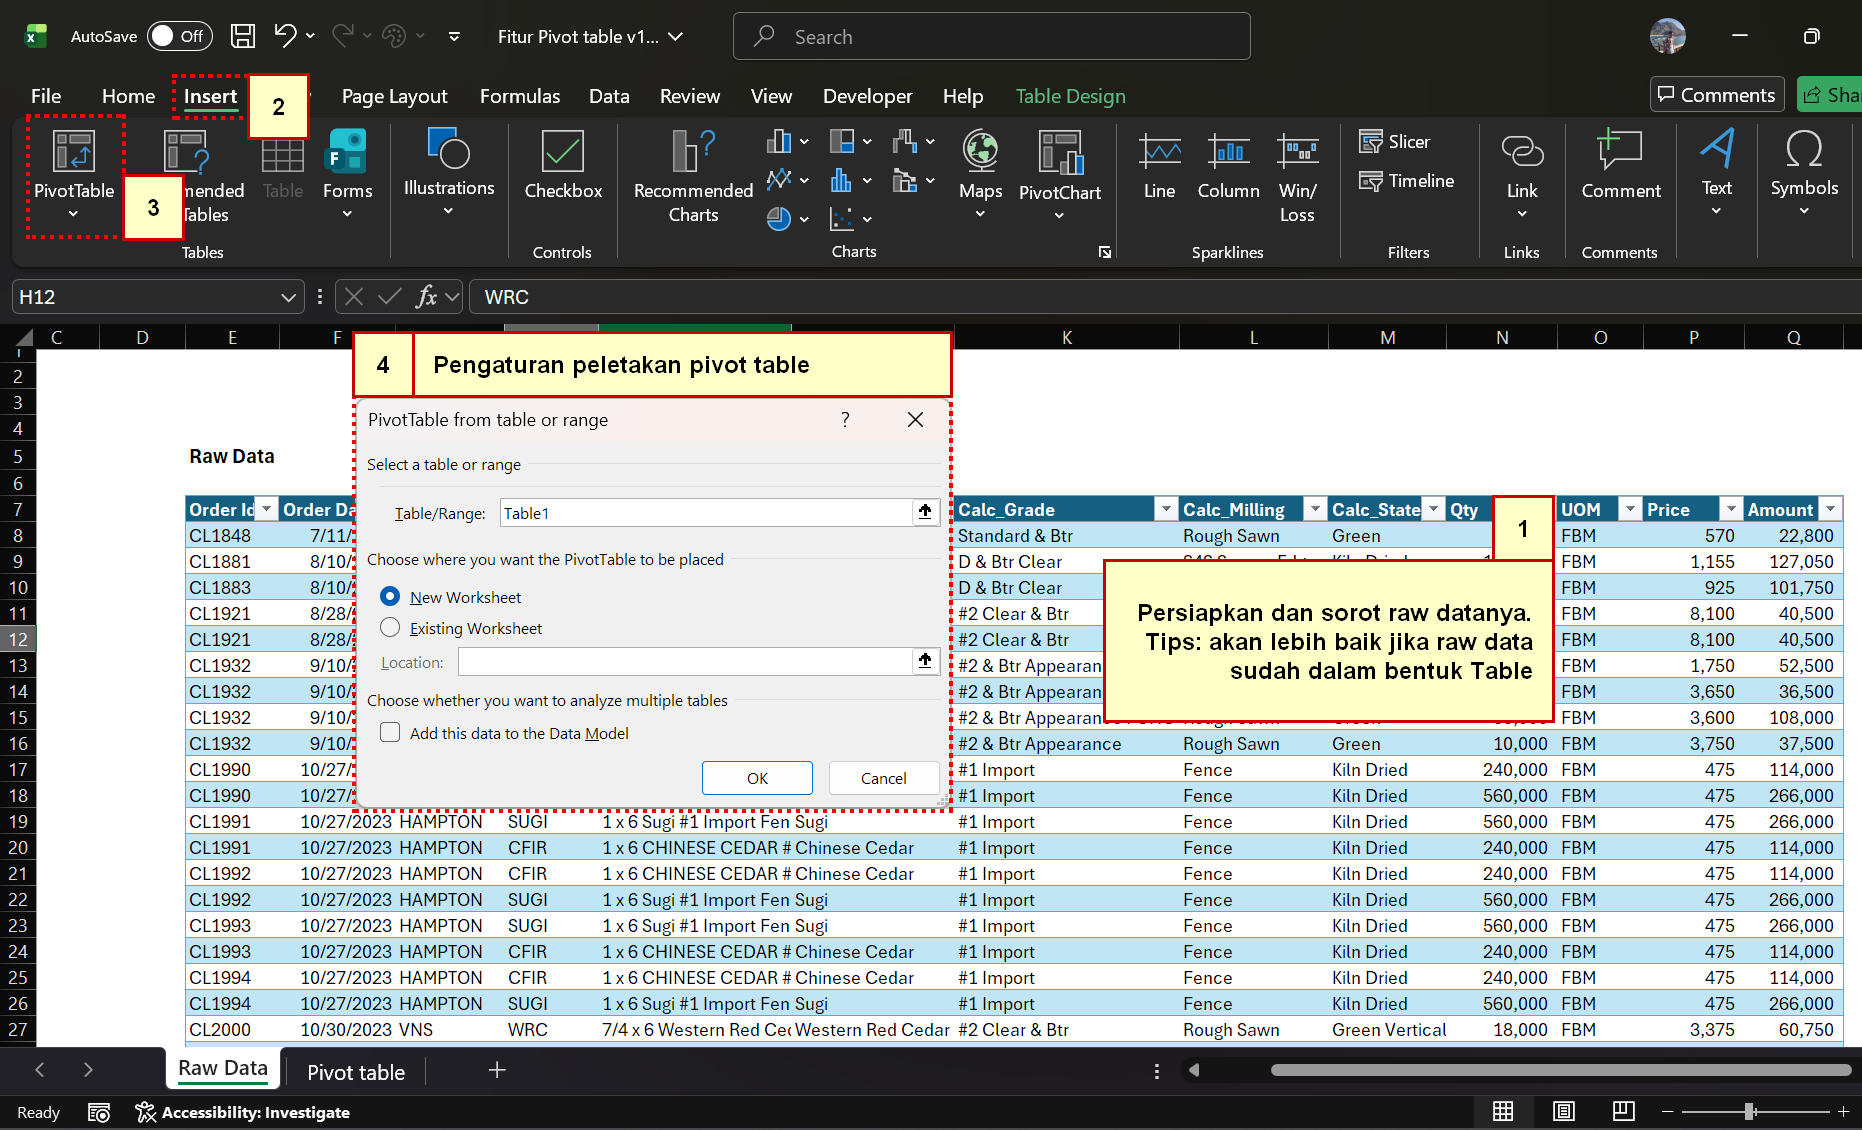Add a Slicer filter
The image size is (1862, 1130).
(x=1396, y=141)
